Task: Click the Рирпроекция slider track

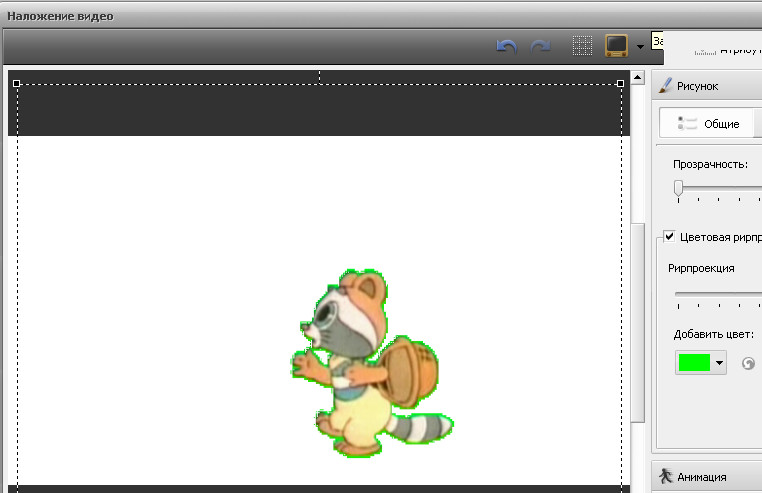Action: pos(718,294)
